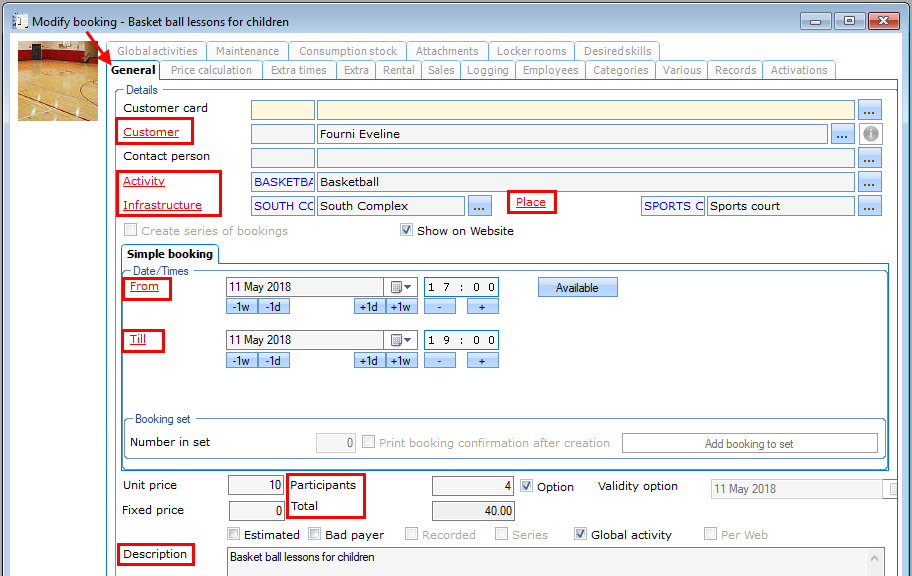Toggle the Per Web checkbox
This screenshot has width=912, height=576.
tap(710, 534)
